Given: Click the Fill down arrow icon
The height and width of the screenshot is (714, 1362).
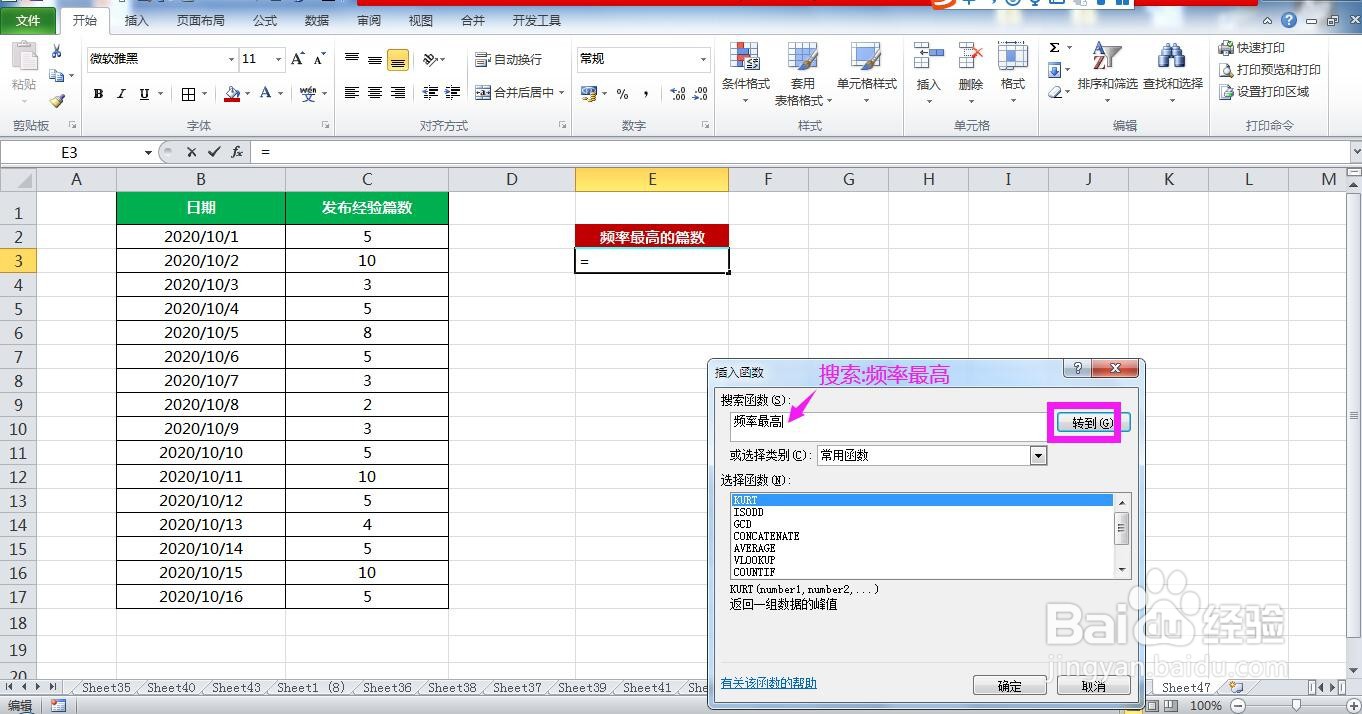Looking at the screenshot, I should tap(1055, 70).
